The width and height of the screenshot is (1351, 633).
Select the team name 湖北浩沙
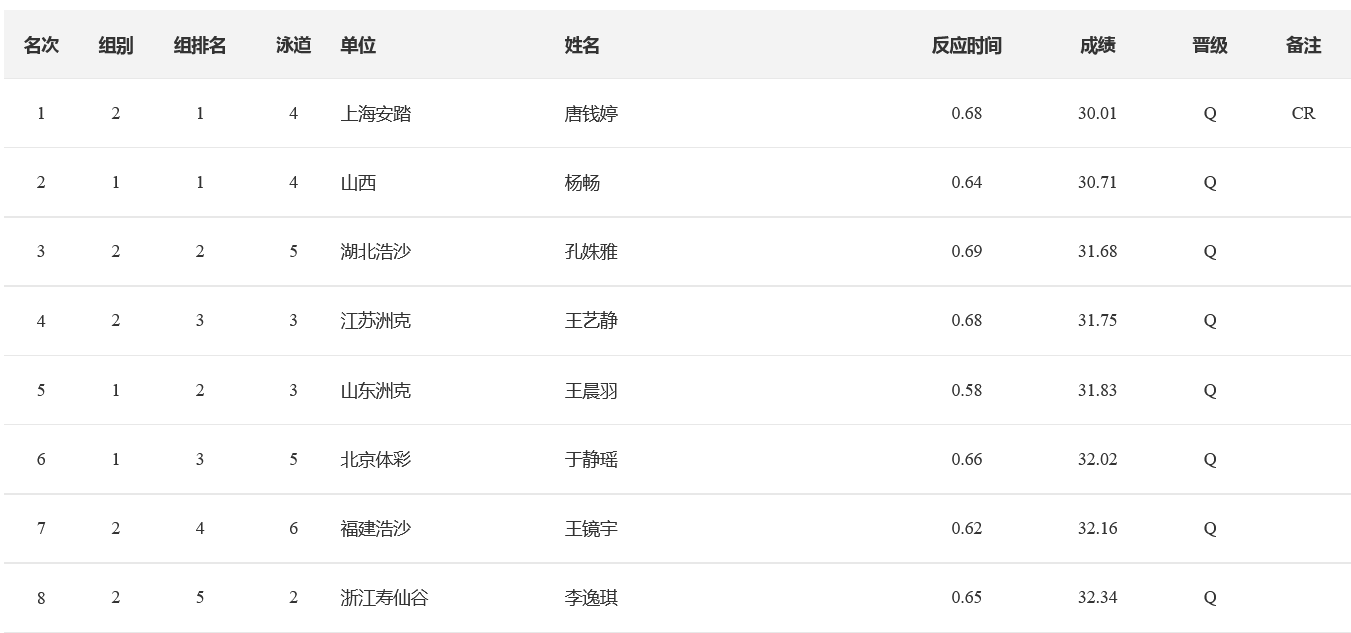[376, 252]
